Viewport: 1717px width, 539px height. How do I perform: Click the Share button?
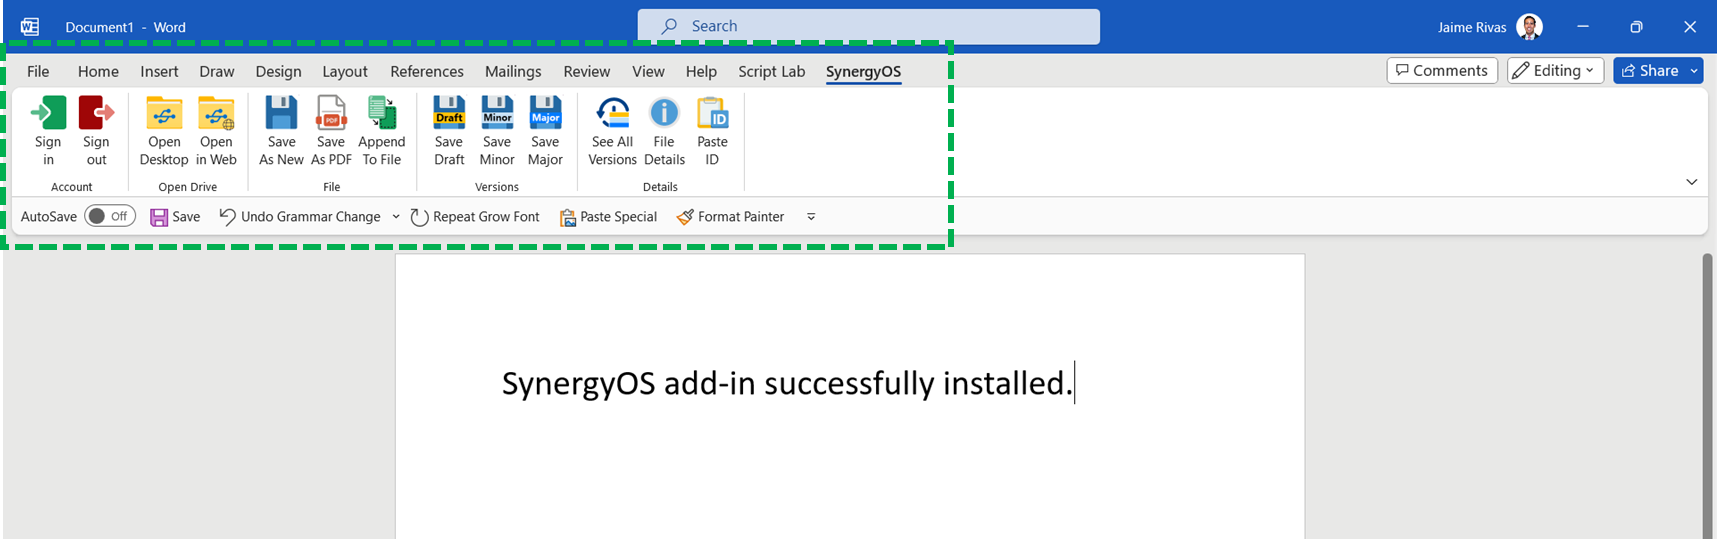click(x=1649, y=70)
